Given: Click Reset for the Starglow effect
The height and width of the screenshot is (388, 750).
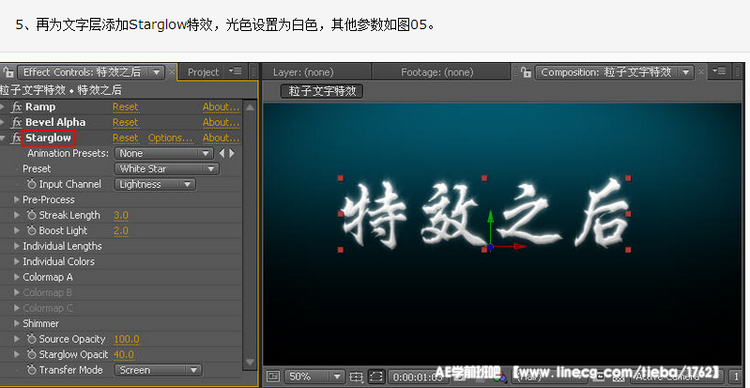Looking at the screenshot, I should (x=125, y=138).
